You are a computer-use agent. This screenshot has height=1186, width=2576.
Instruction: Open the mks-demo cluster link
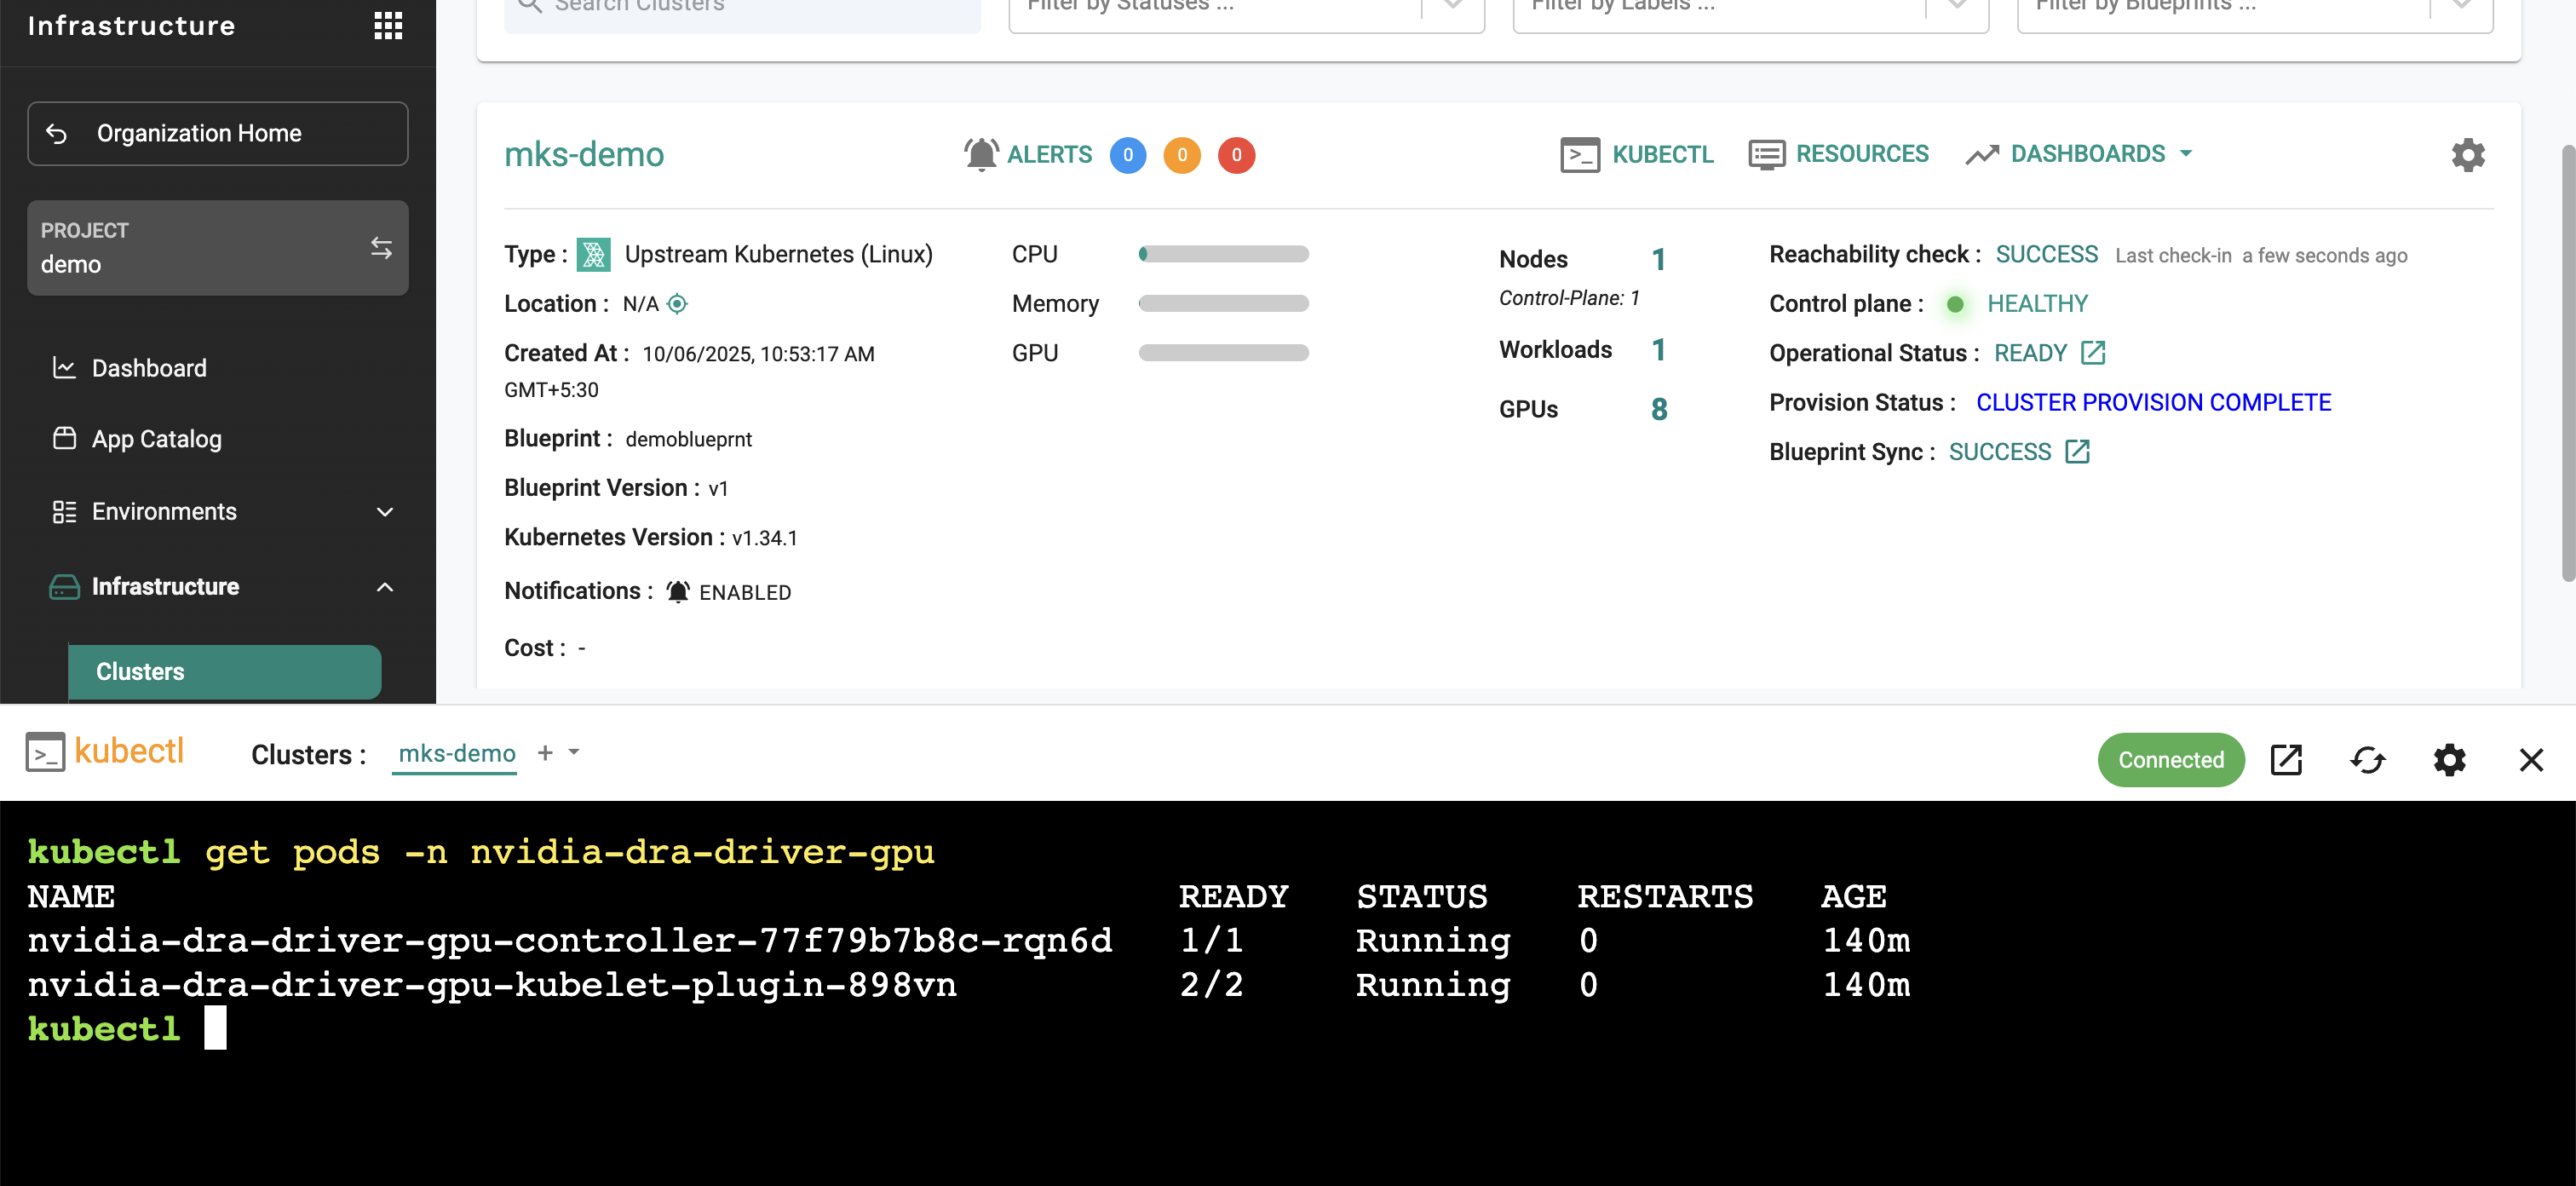584,155
